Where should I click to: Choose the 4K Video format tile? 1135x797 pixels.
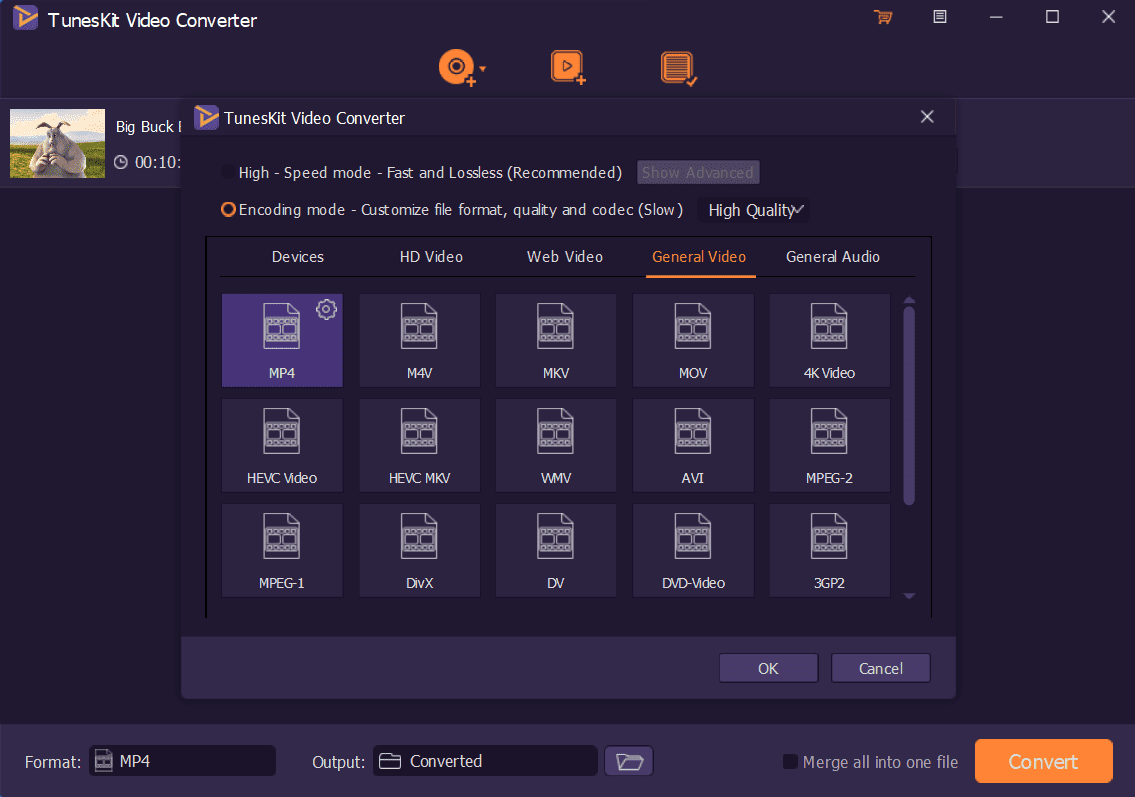[829, 340]
